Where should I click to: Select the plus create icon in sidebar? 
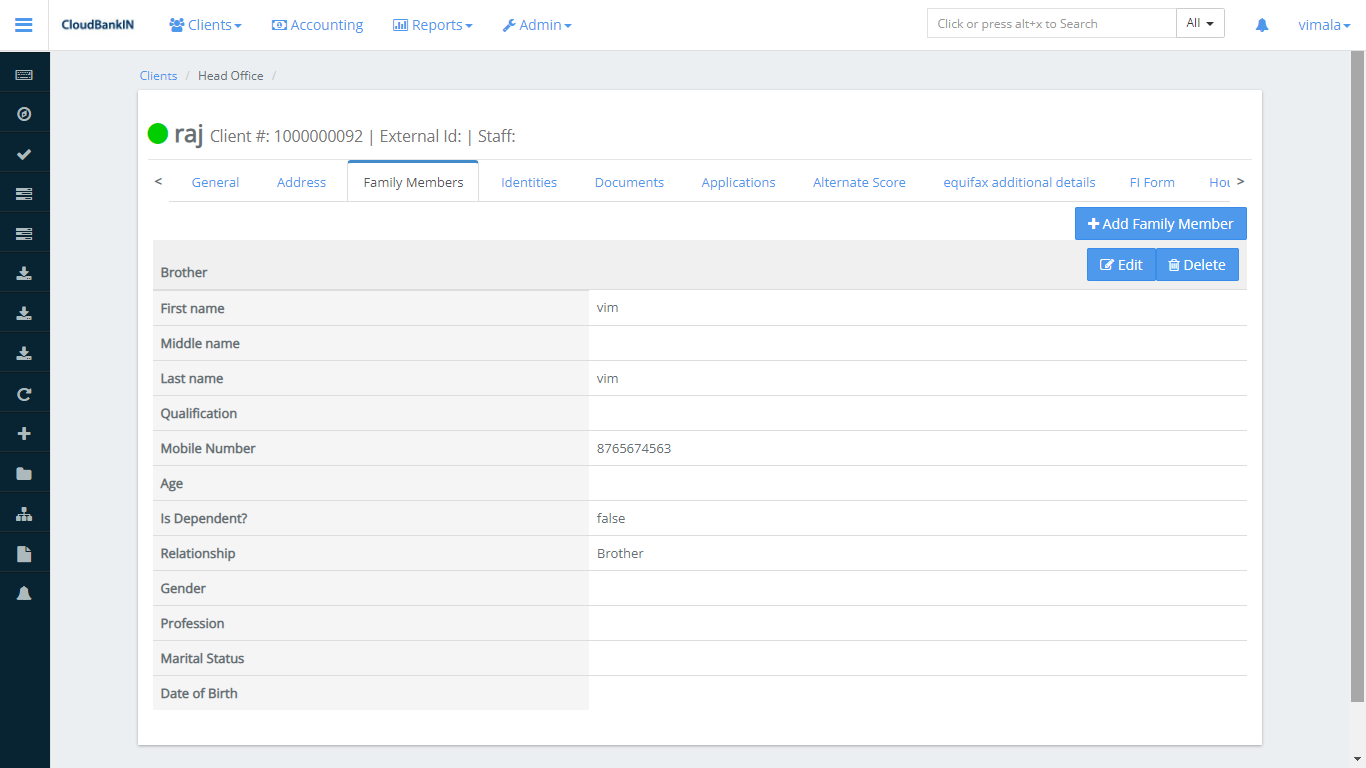[x=24, y=432]
